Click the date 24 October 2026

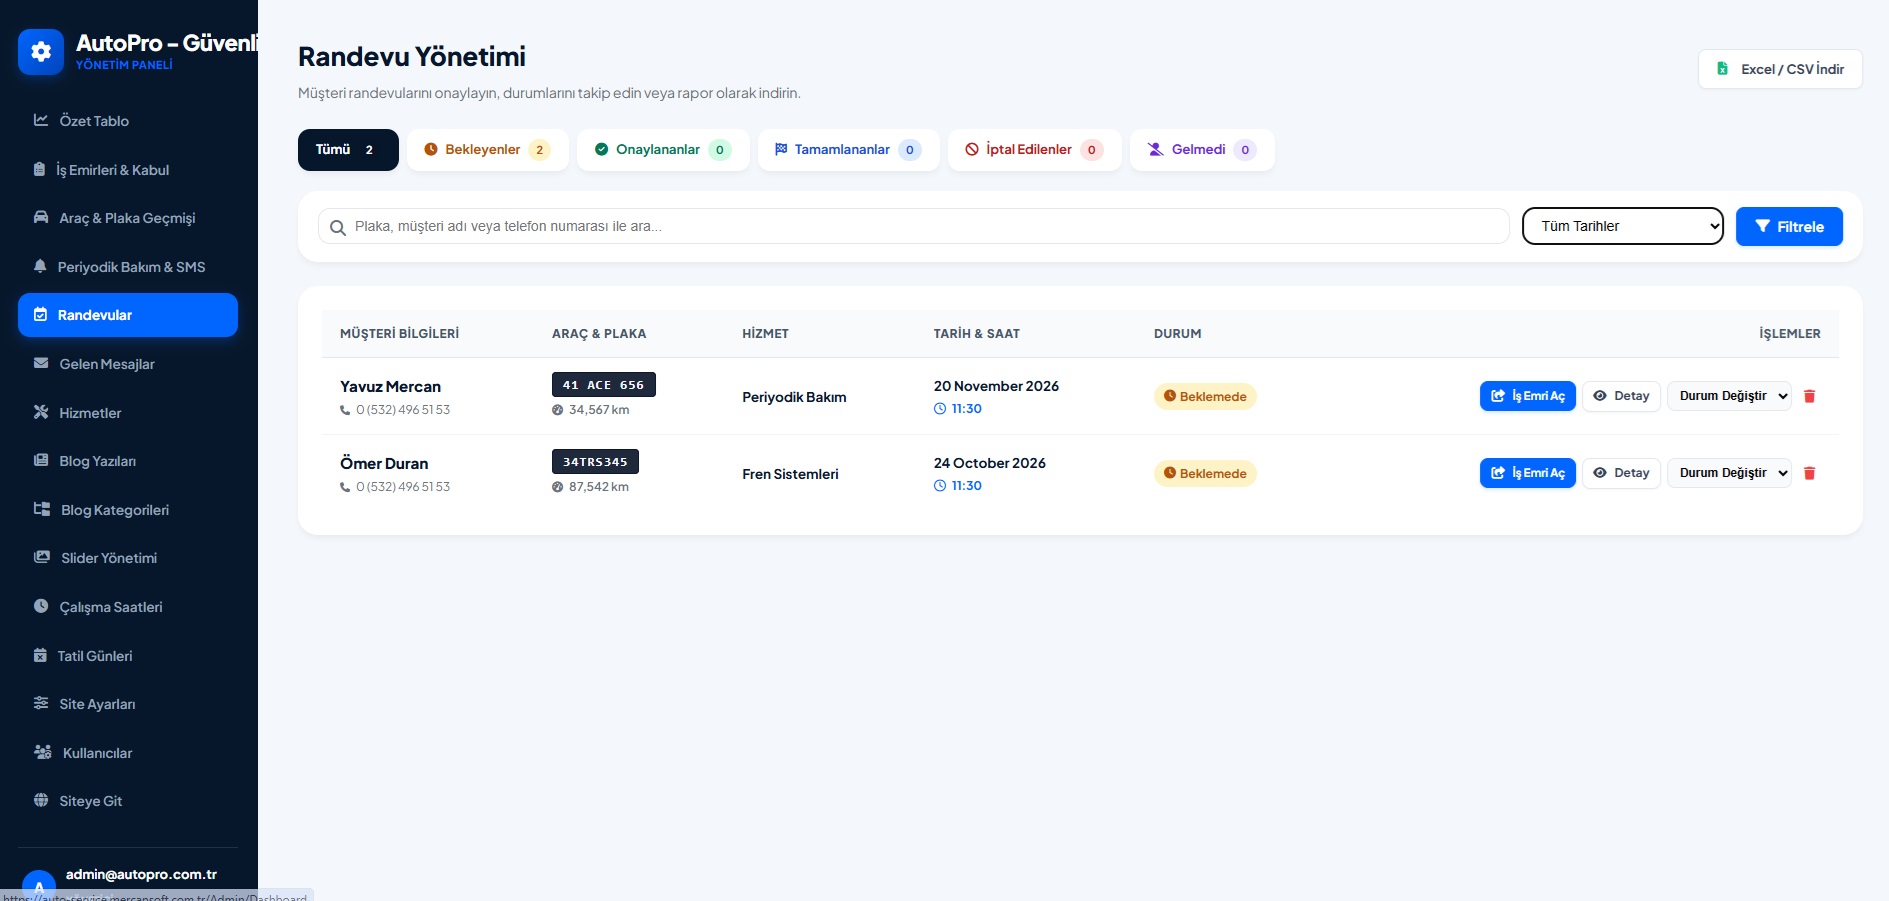click(990, 463)
